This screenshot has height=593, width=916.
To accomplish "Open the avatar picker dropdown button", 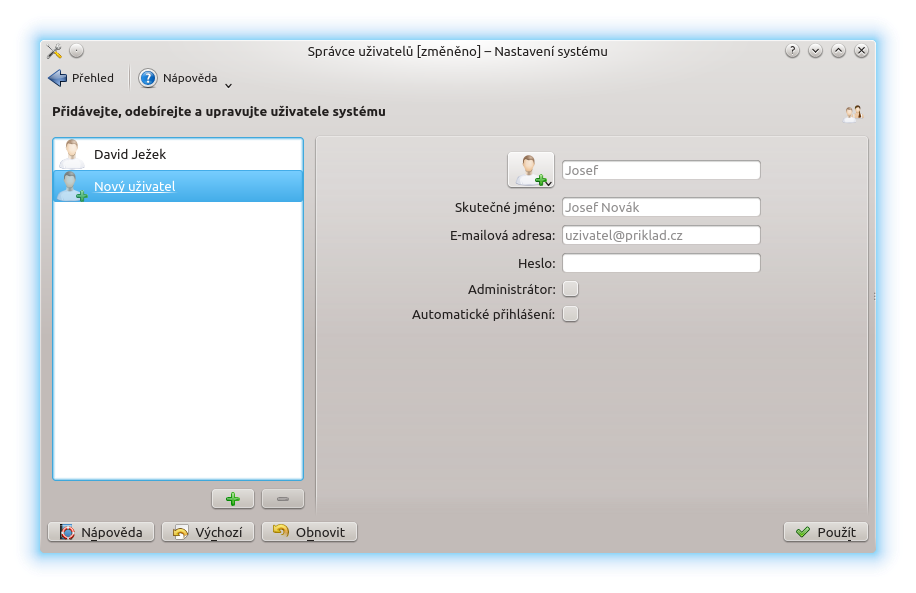I will (530, 170).
